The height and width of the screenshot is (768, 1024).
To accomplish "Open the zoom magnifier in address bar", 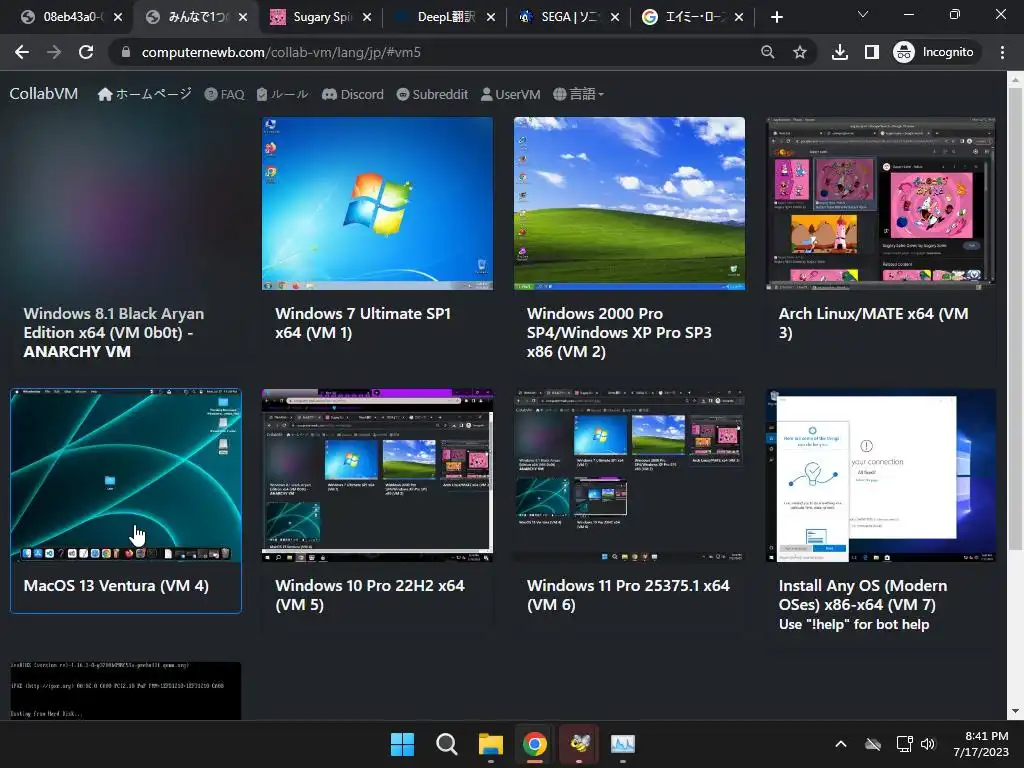I will (768, 52).
